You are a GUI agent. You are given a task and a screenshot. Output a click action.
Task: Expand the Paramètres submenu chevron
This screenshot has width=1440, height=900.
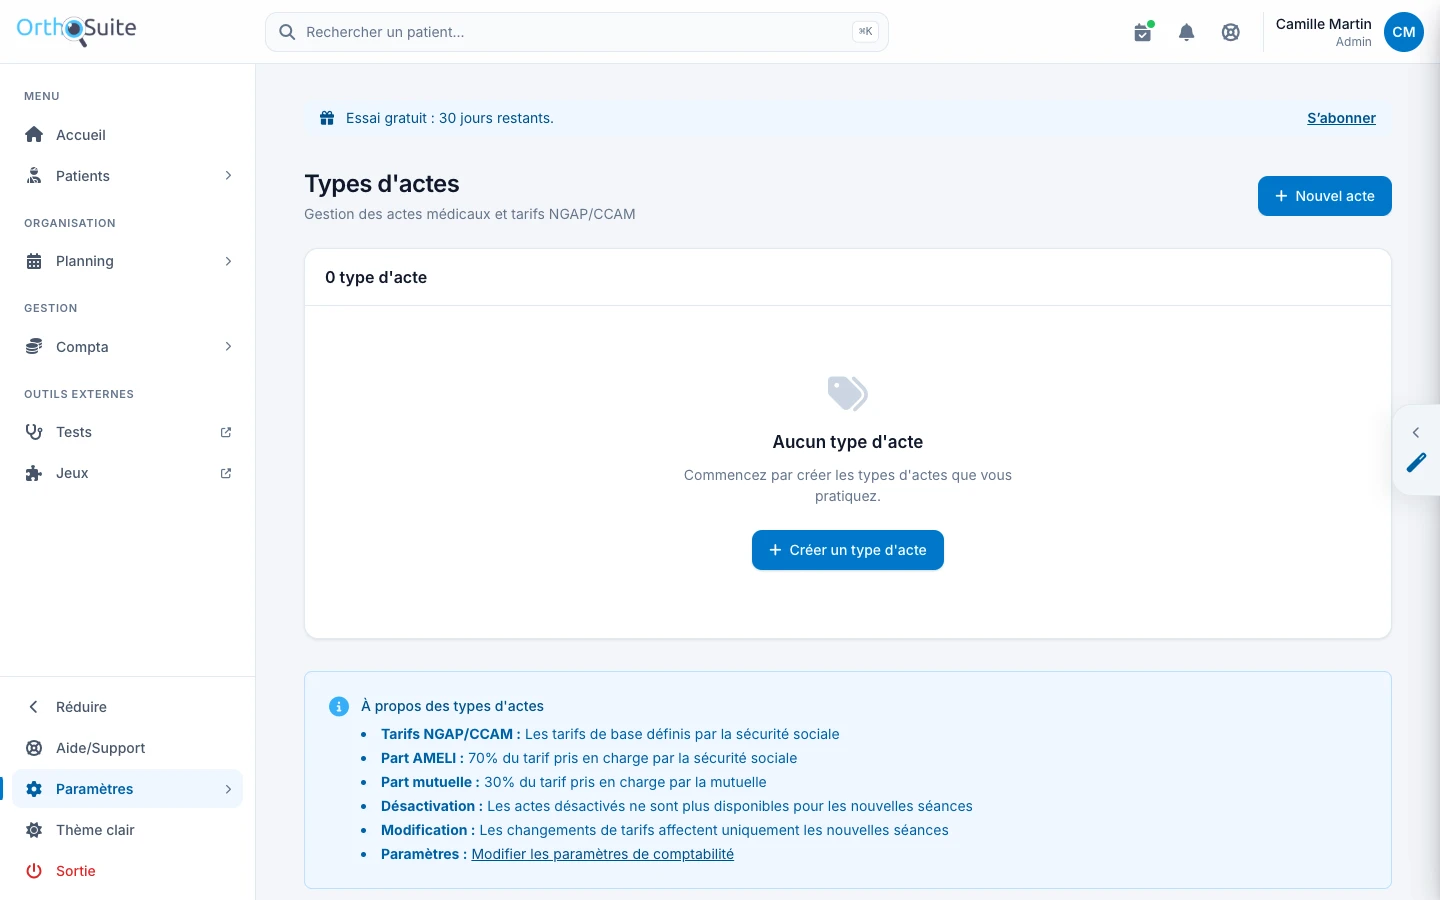point(228,789)
